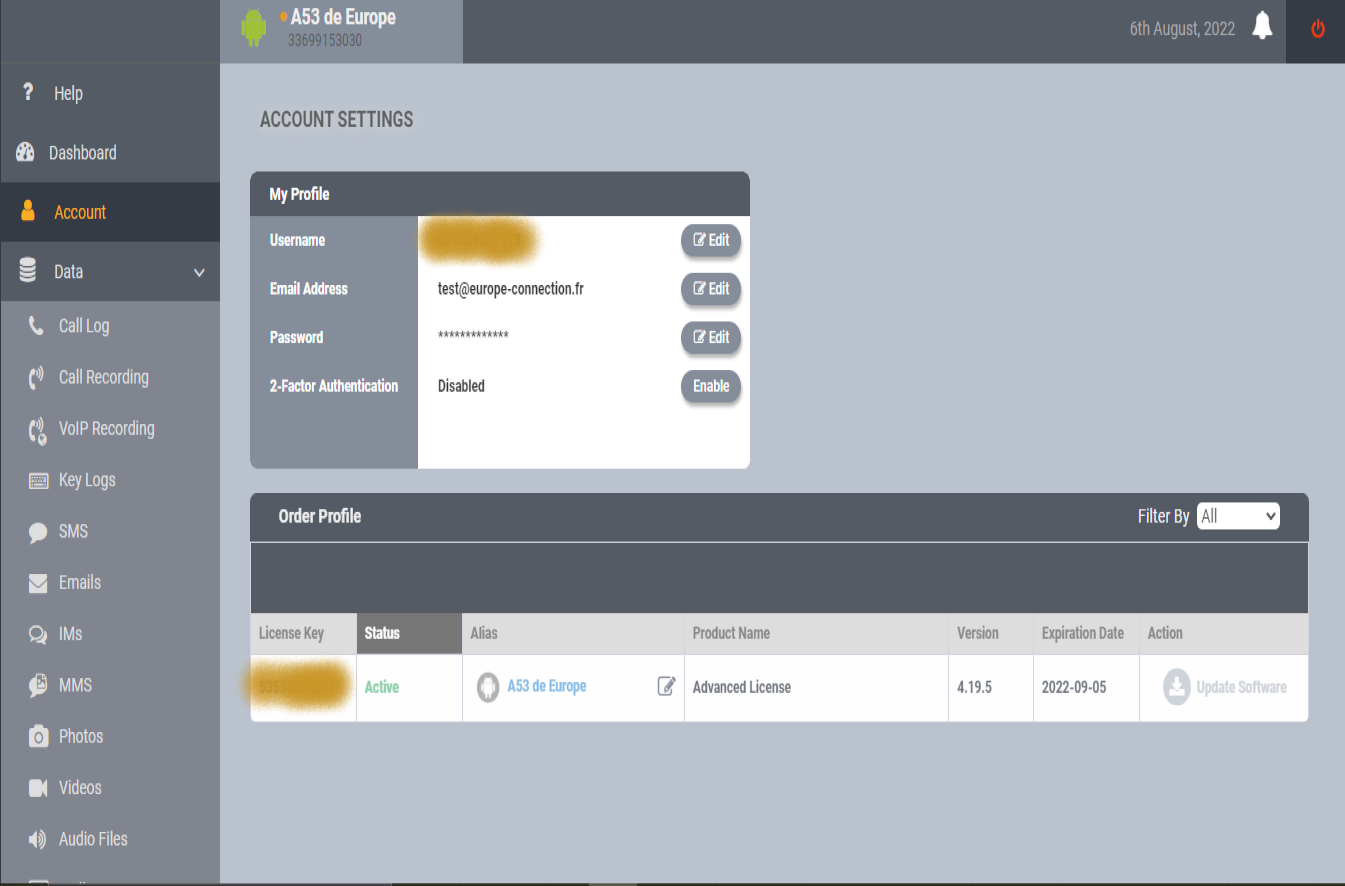The height and width of the screenshot is (886, 1345).
Task: Edit alias pencil icon for A53 de Europe
Action: click(666, 686)
